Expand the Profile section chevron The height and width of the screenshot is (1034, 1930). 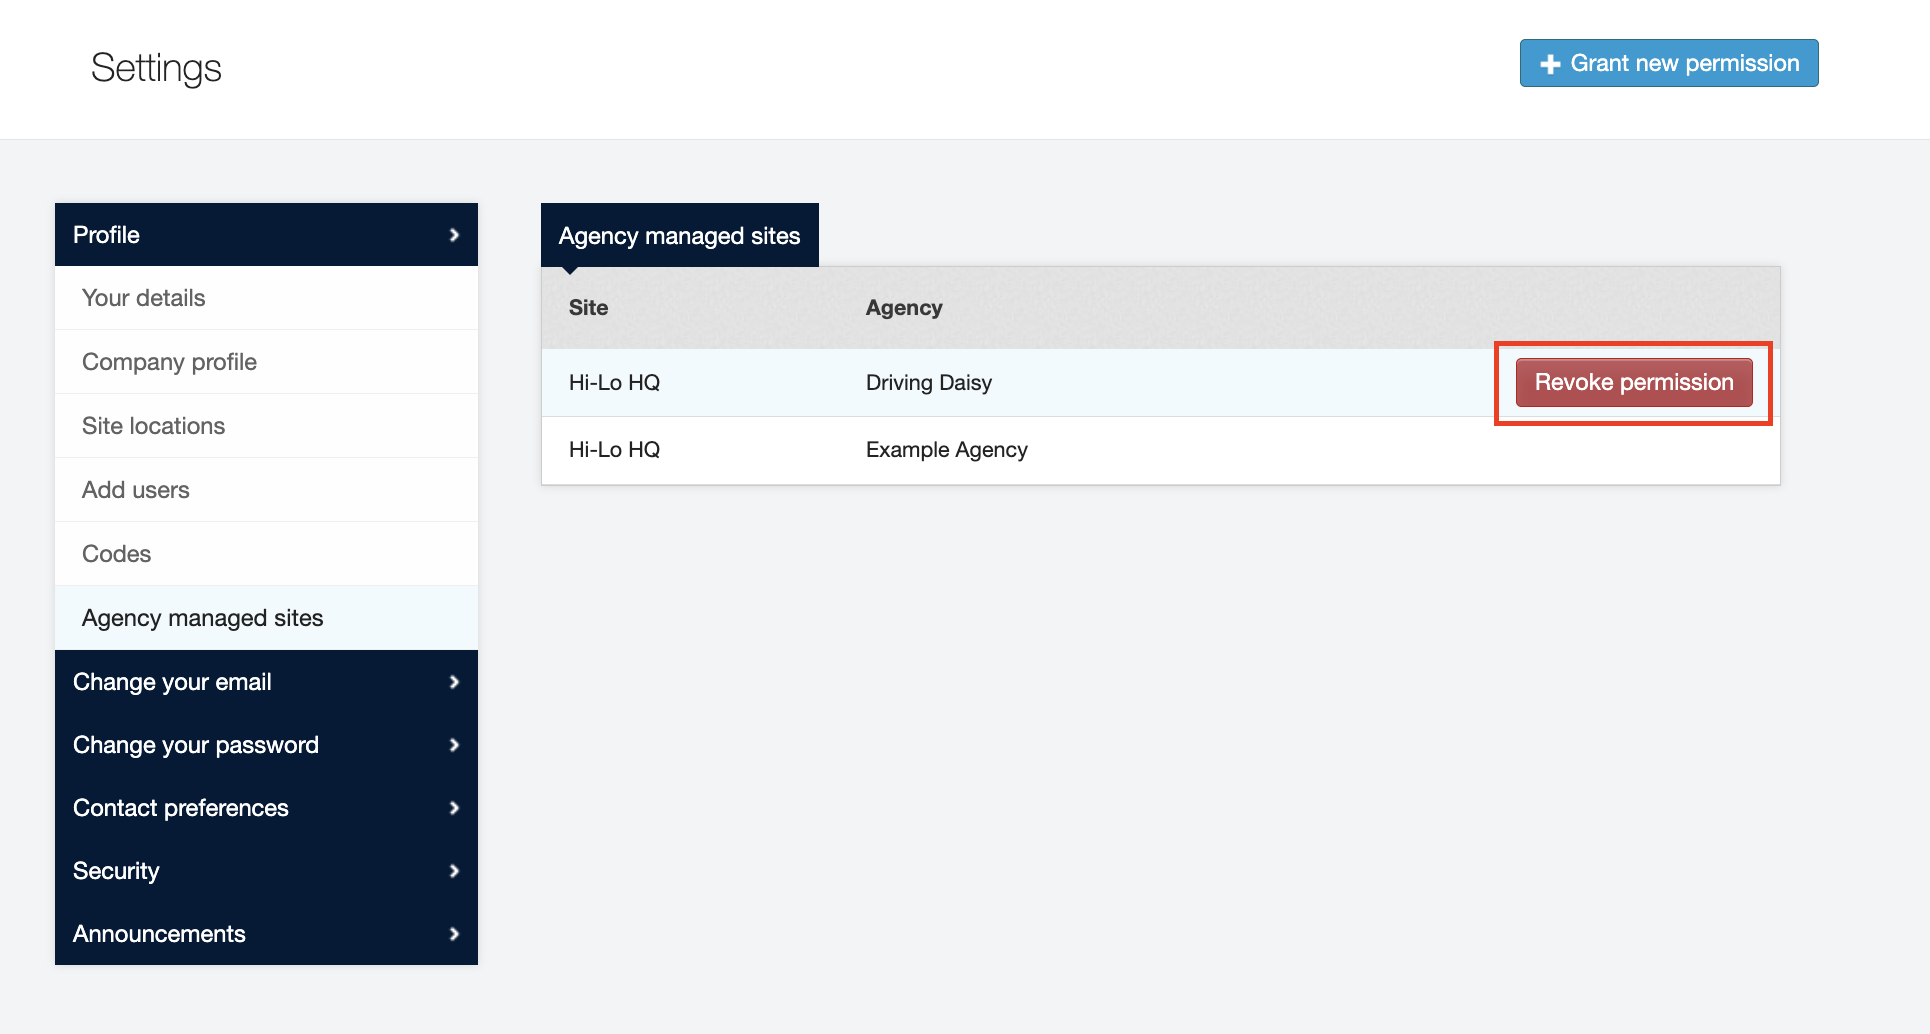(x=454, y=235)
